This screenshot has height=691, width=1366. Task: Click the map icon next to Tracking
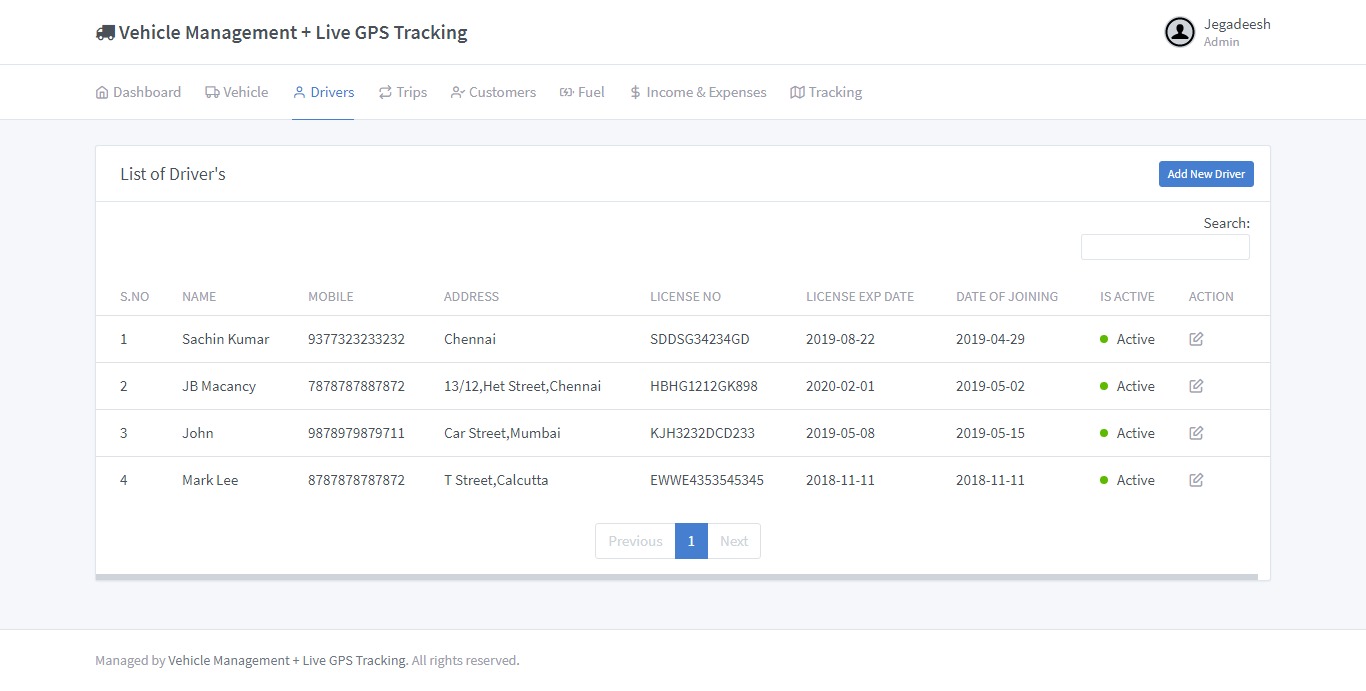pos(796,91)
